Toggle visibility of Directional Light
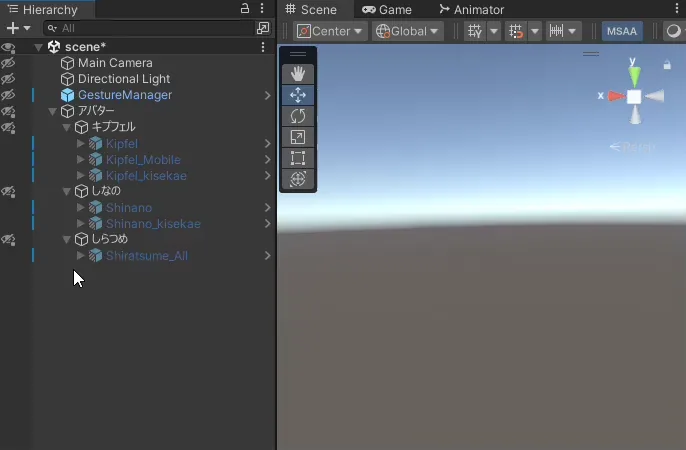 click(x=8, y=79)
